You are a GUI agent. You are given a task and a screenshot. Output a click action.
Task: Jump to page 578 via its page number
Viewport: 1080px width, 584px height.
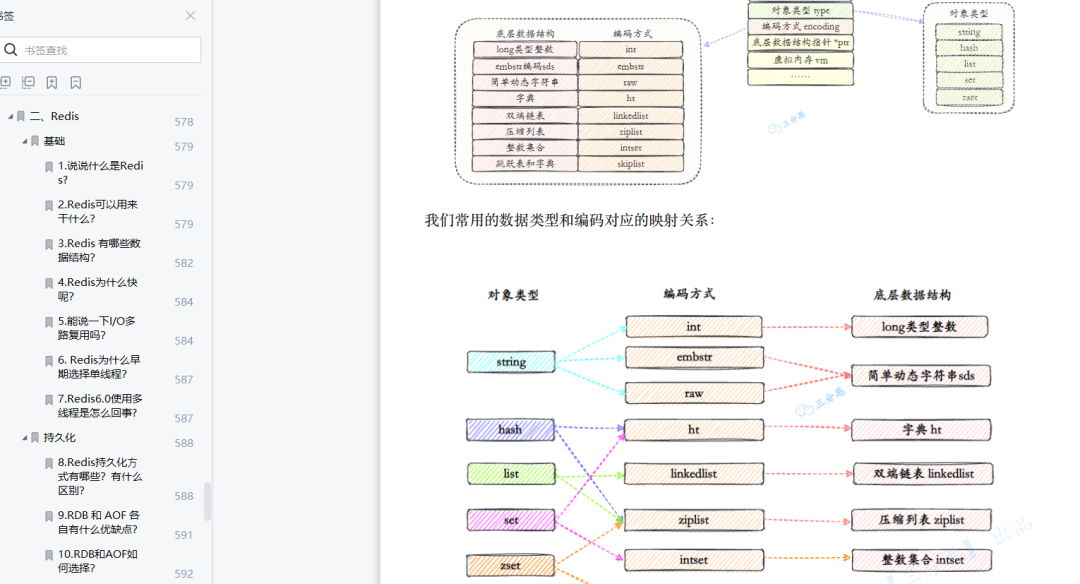click(183, 121)
